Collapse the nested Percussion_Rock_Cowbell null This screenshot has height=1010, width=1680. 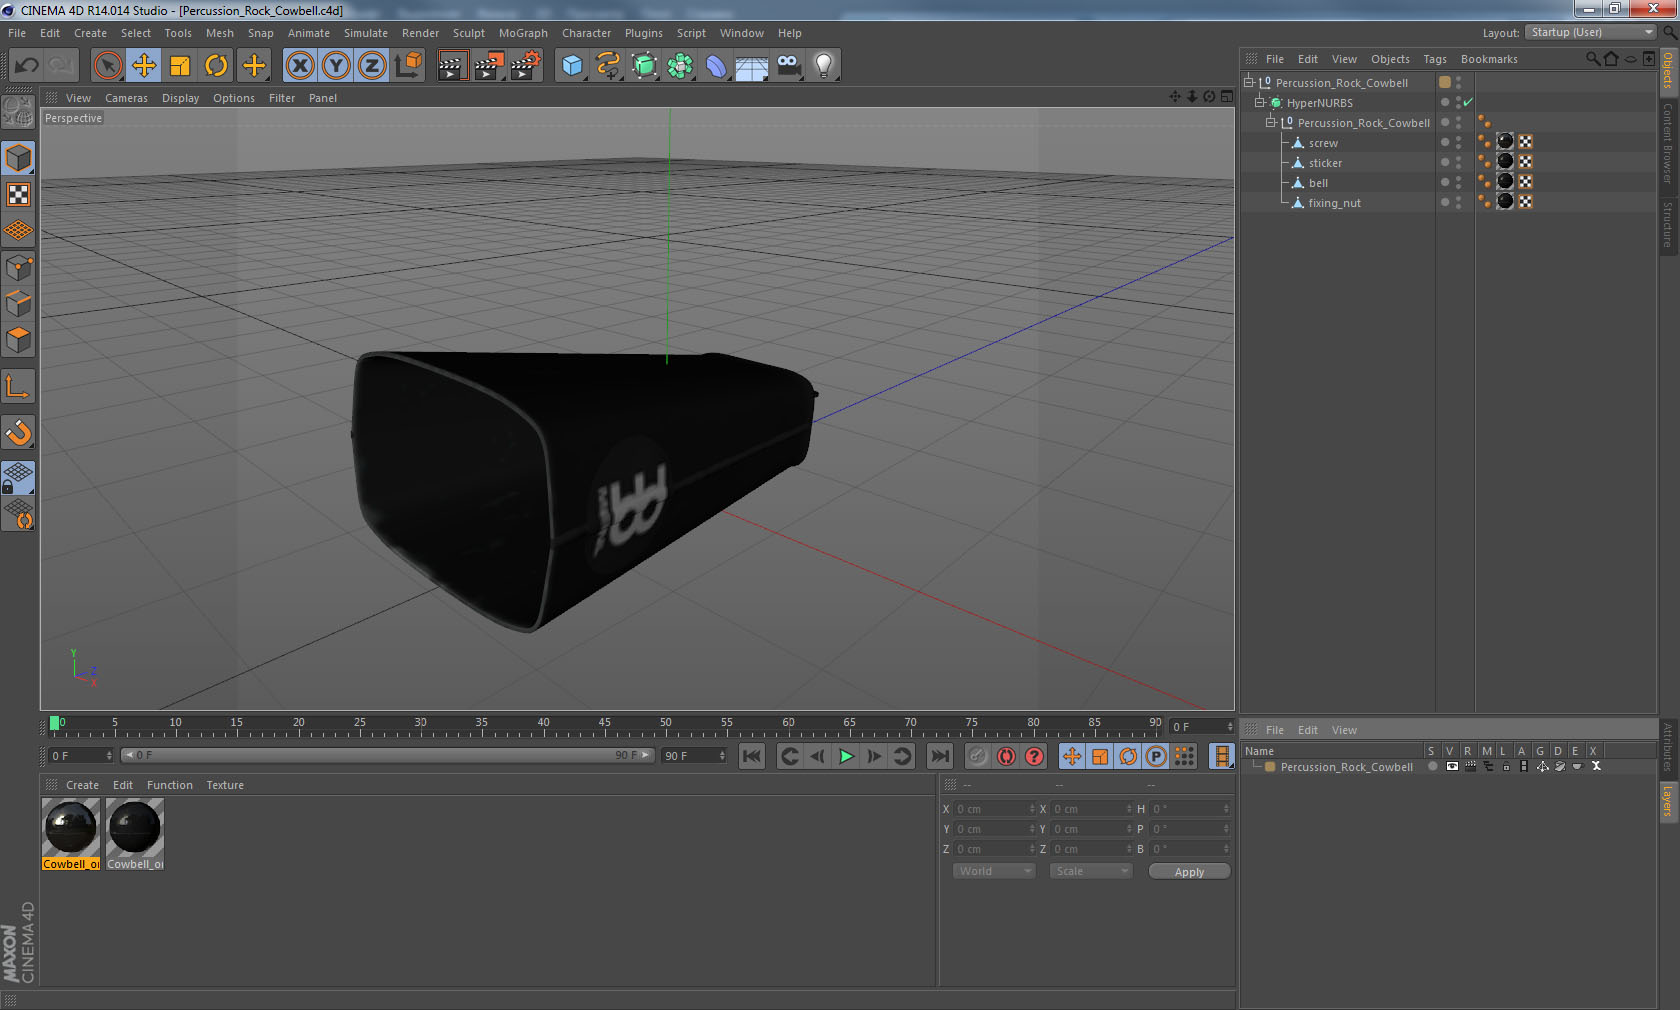click(x=1271, y=123)
